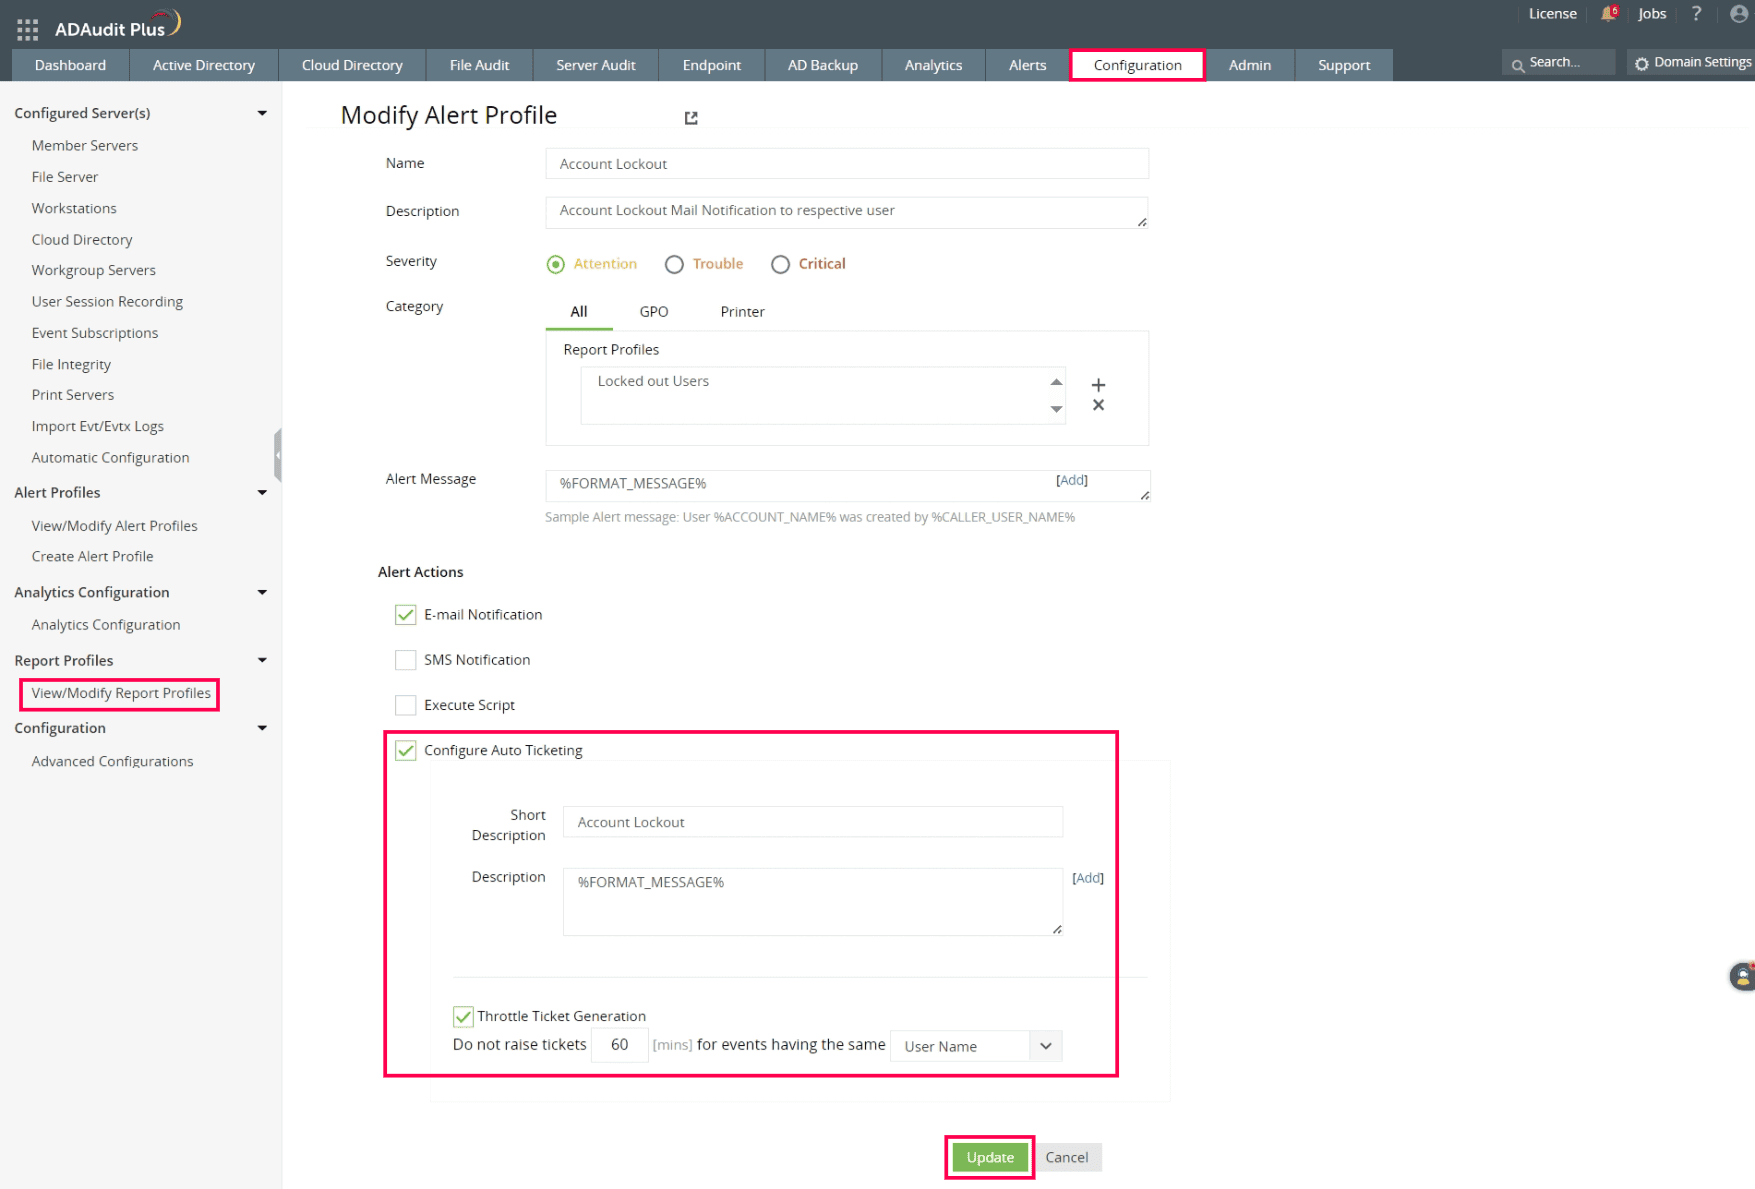The width and height of the screenshot is (1755, 1189).
Task: Uncheck Throttle Ticket Generation checkbox
Action: pyautogui.click(x=463, y=1016)
